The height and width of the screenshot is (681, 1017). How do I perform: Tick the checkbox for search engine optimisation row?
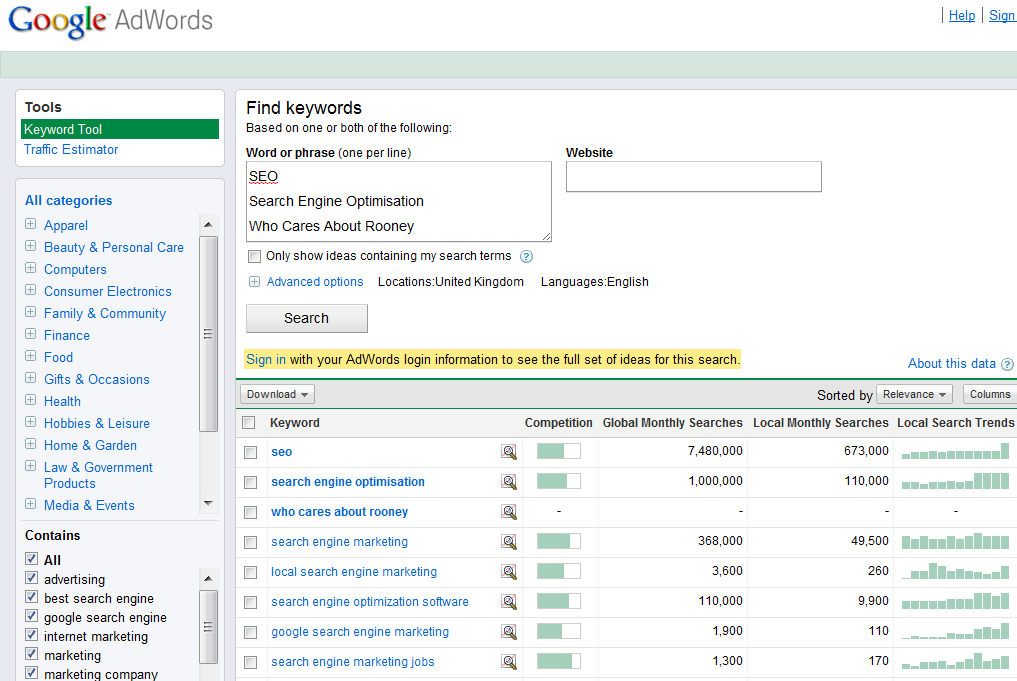coord(250,483)
